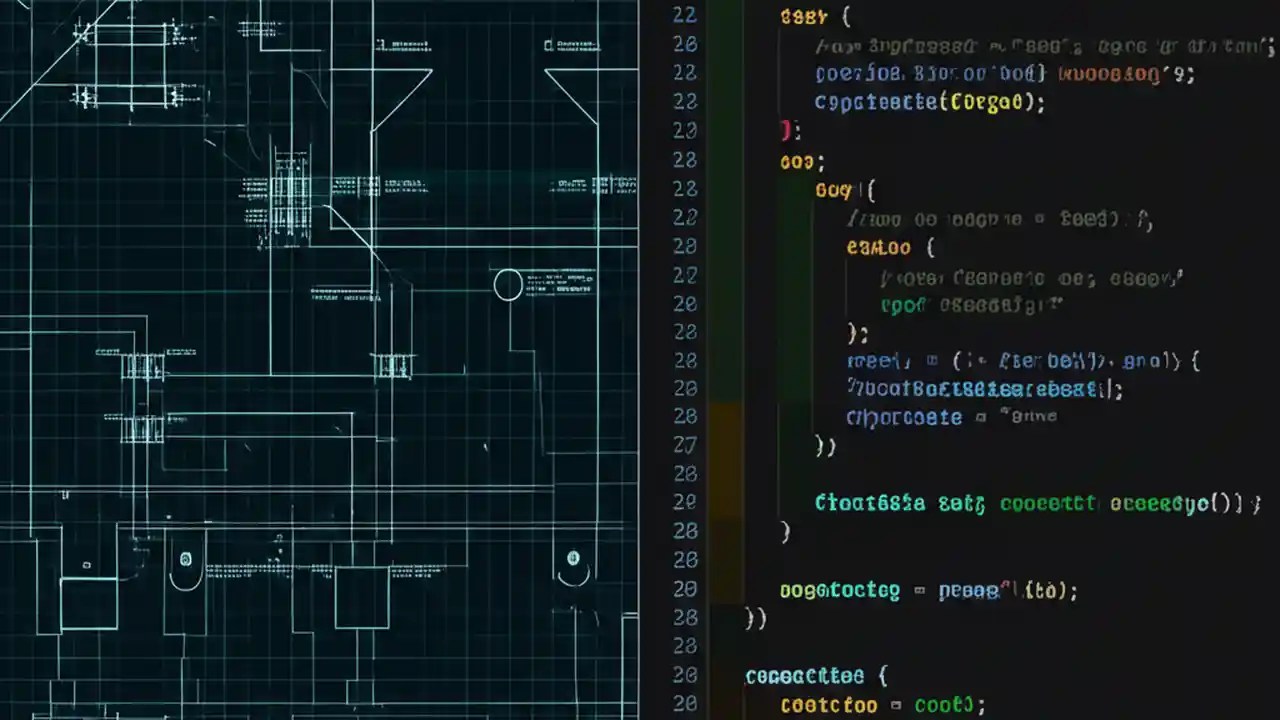
Task: Click the grounded pin symbol at bottom left blueprint
Action: coord(185,560)
